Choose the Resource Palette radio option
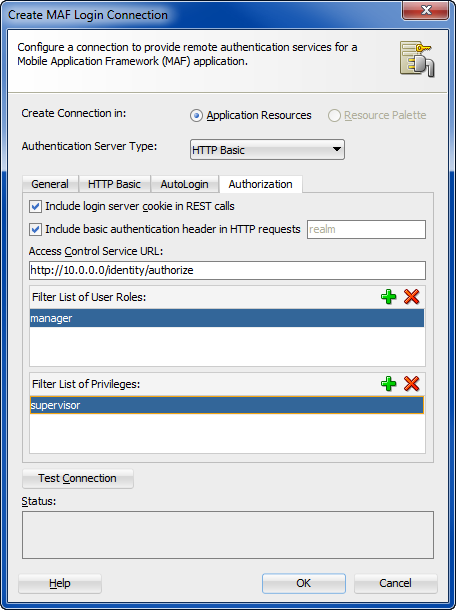This screenshot has height=610, width=456. tap(334, 116)
